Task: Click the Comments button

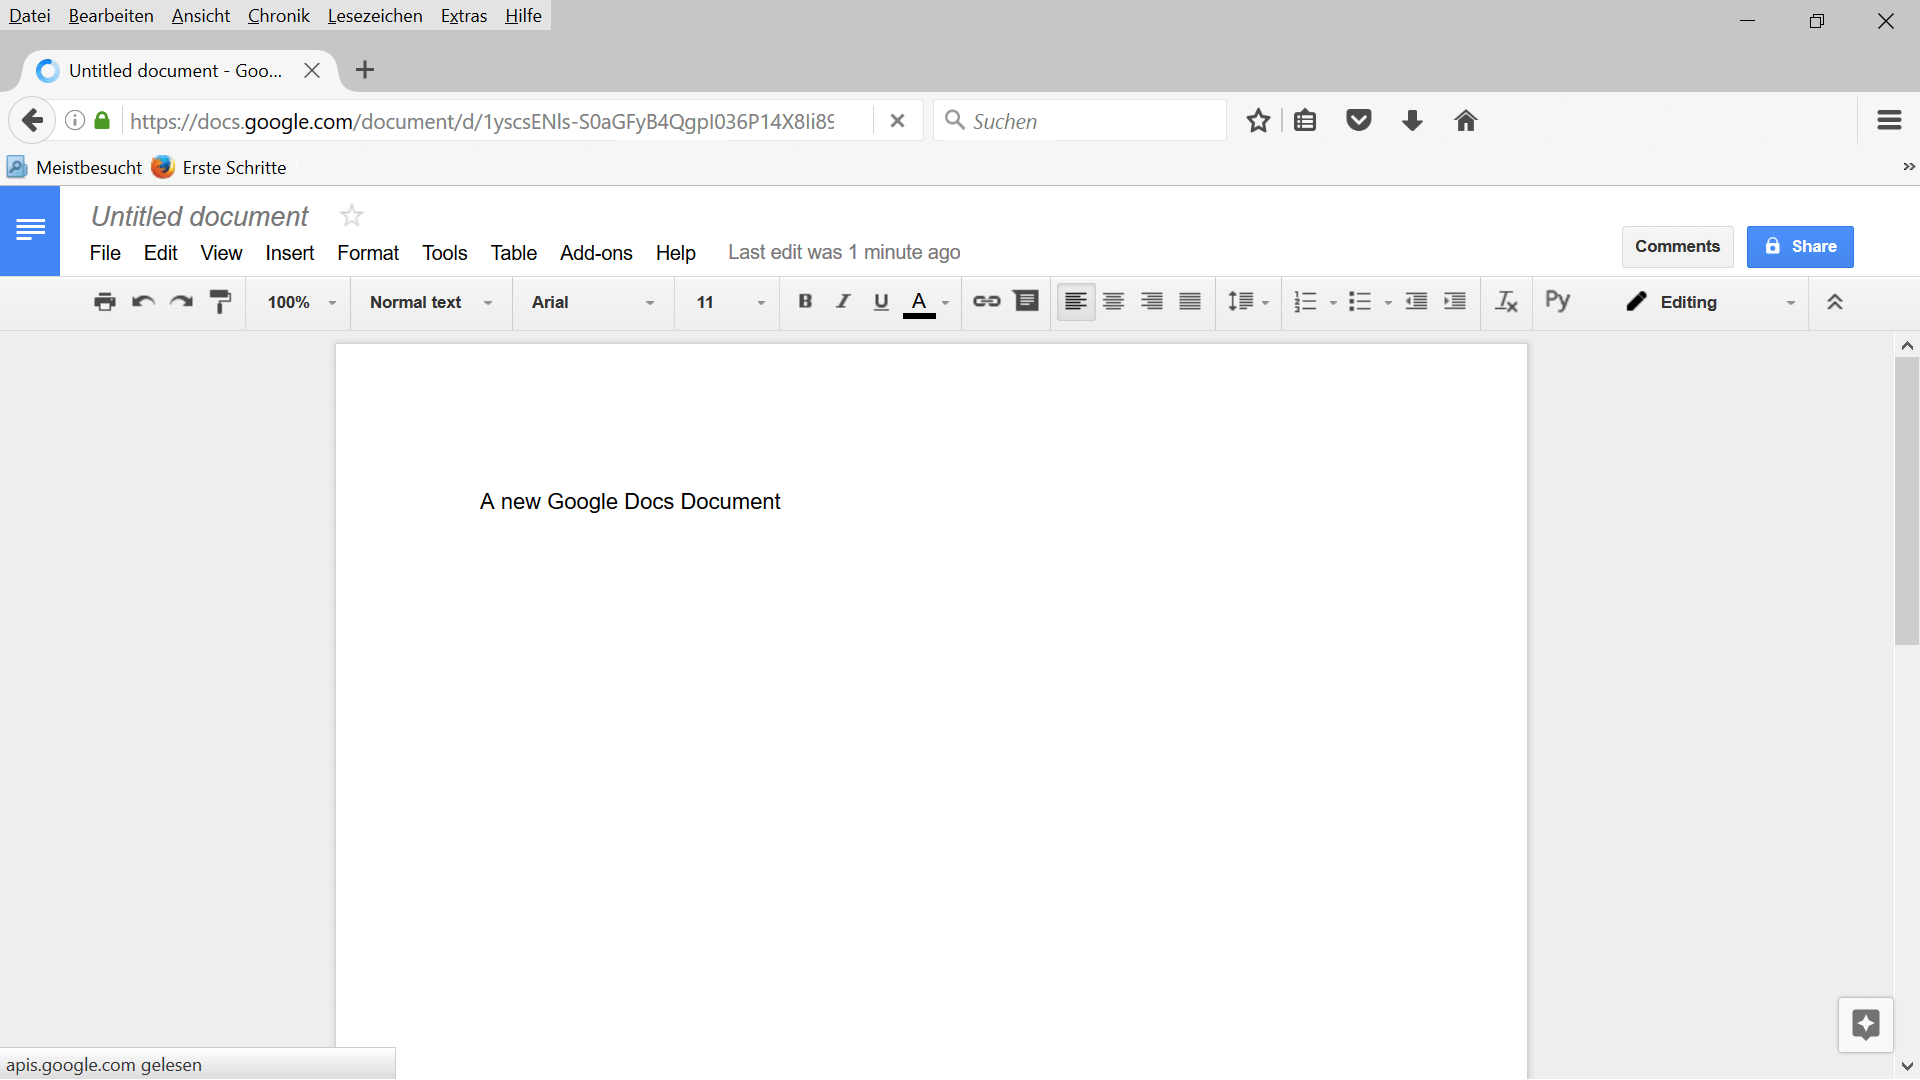Action: tap(1677, 247)
